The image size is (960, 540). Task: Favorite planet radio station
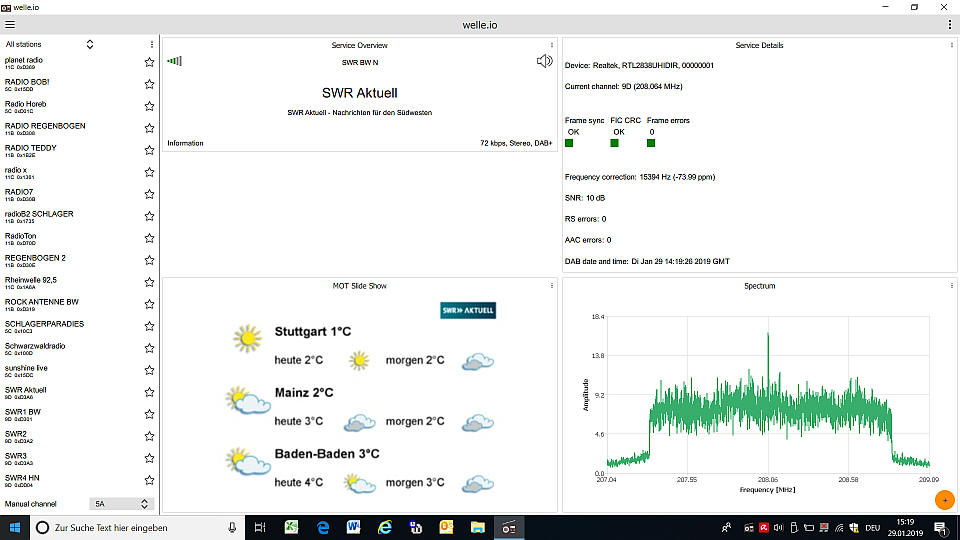(x=149, y=62)
